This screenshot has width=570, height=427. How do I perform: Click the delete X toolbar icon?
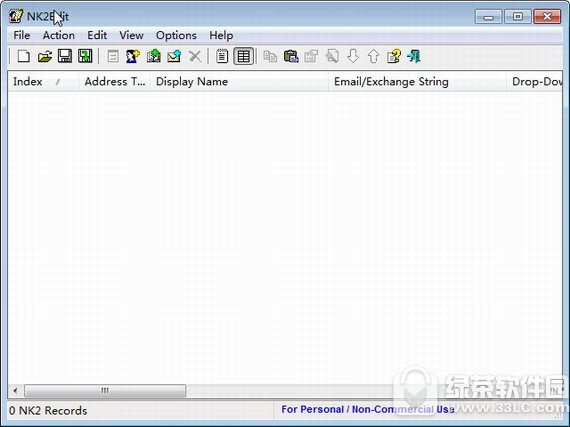(x=195, y=56)
